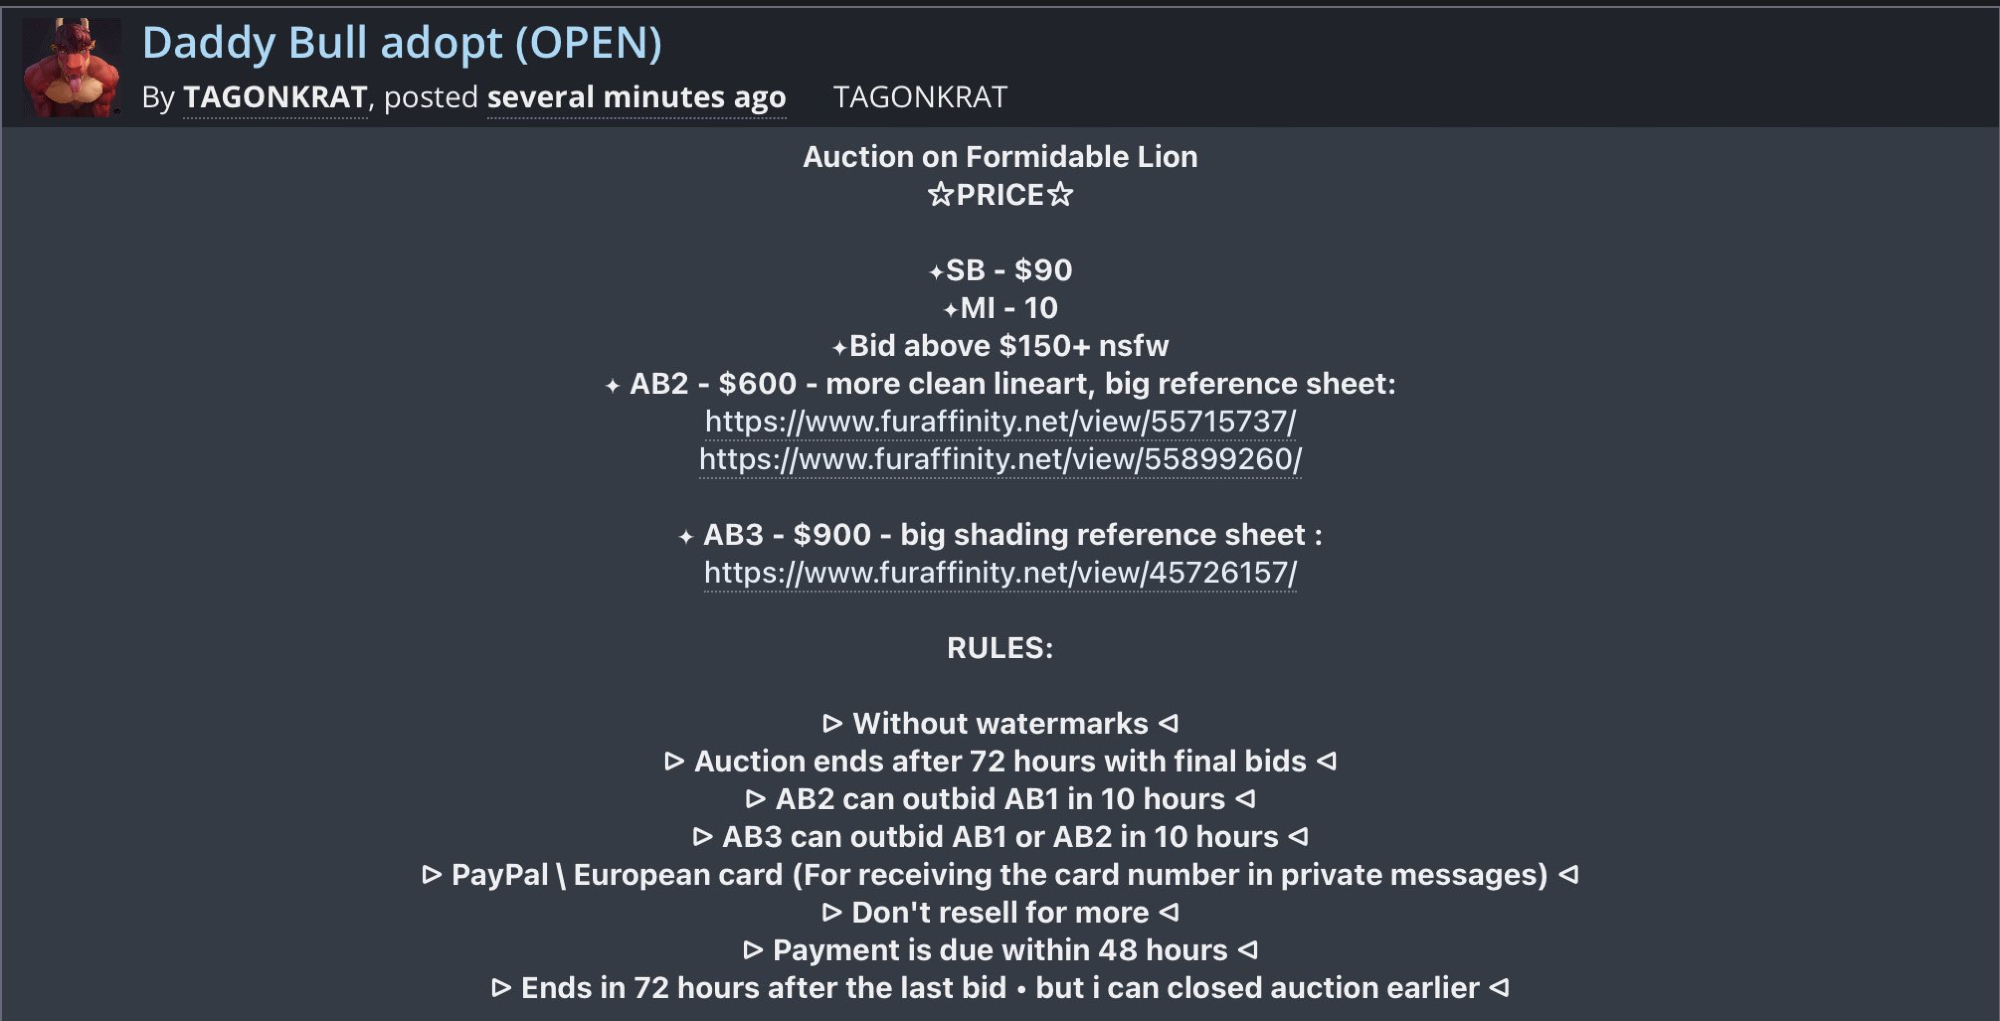Click triangle icon before Payment is due
Viewport: 2000px width, 1021px height.
point(753,950)
